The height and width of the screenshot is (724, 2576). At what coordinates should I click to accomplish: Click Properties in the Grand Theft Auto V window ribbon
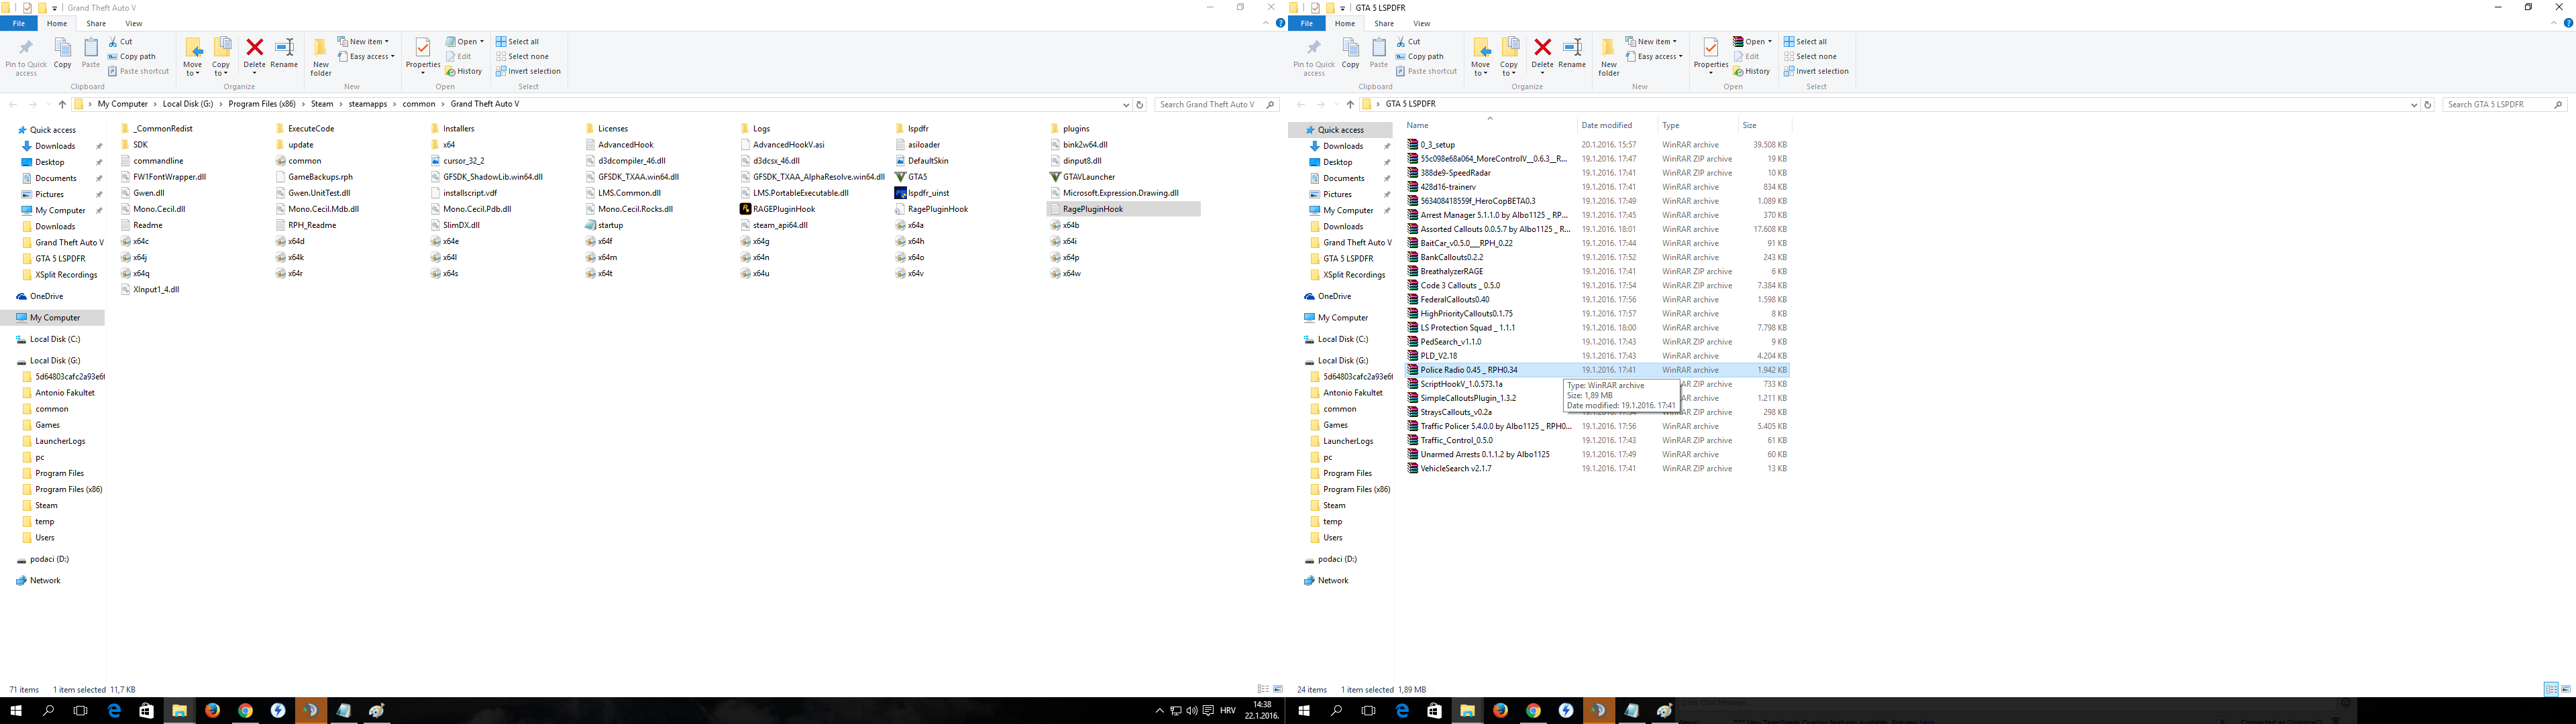click(x=422, y=54)
